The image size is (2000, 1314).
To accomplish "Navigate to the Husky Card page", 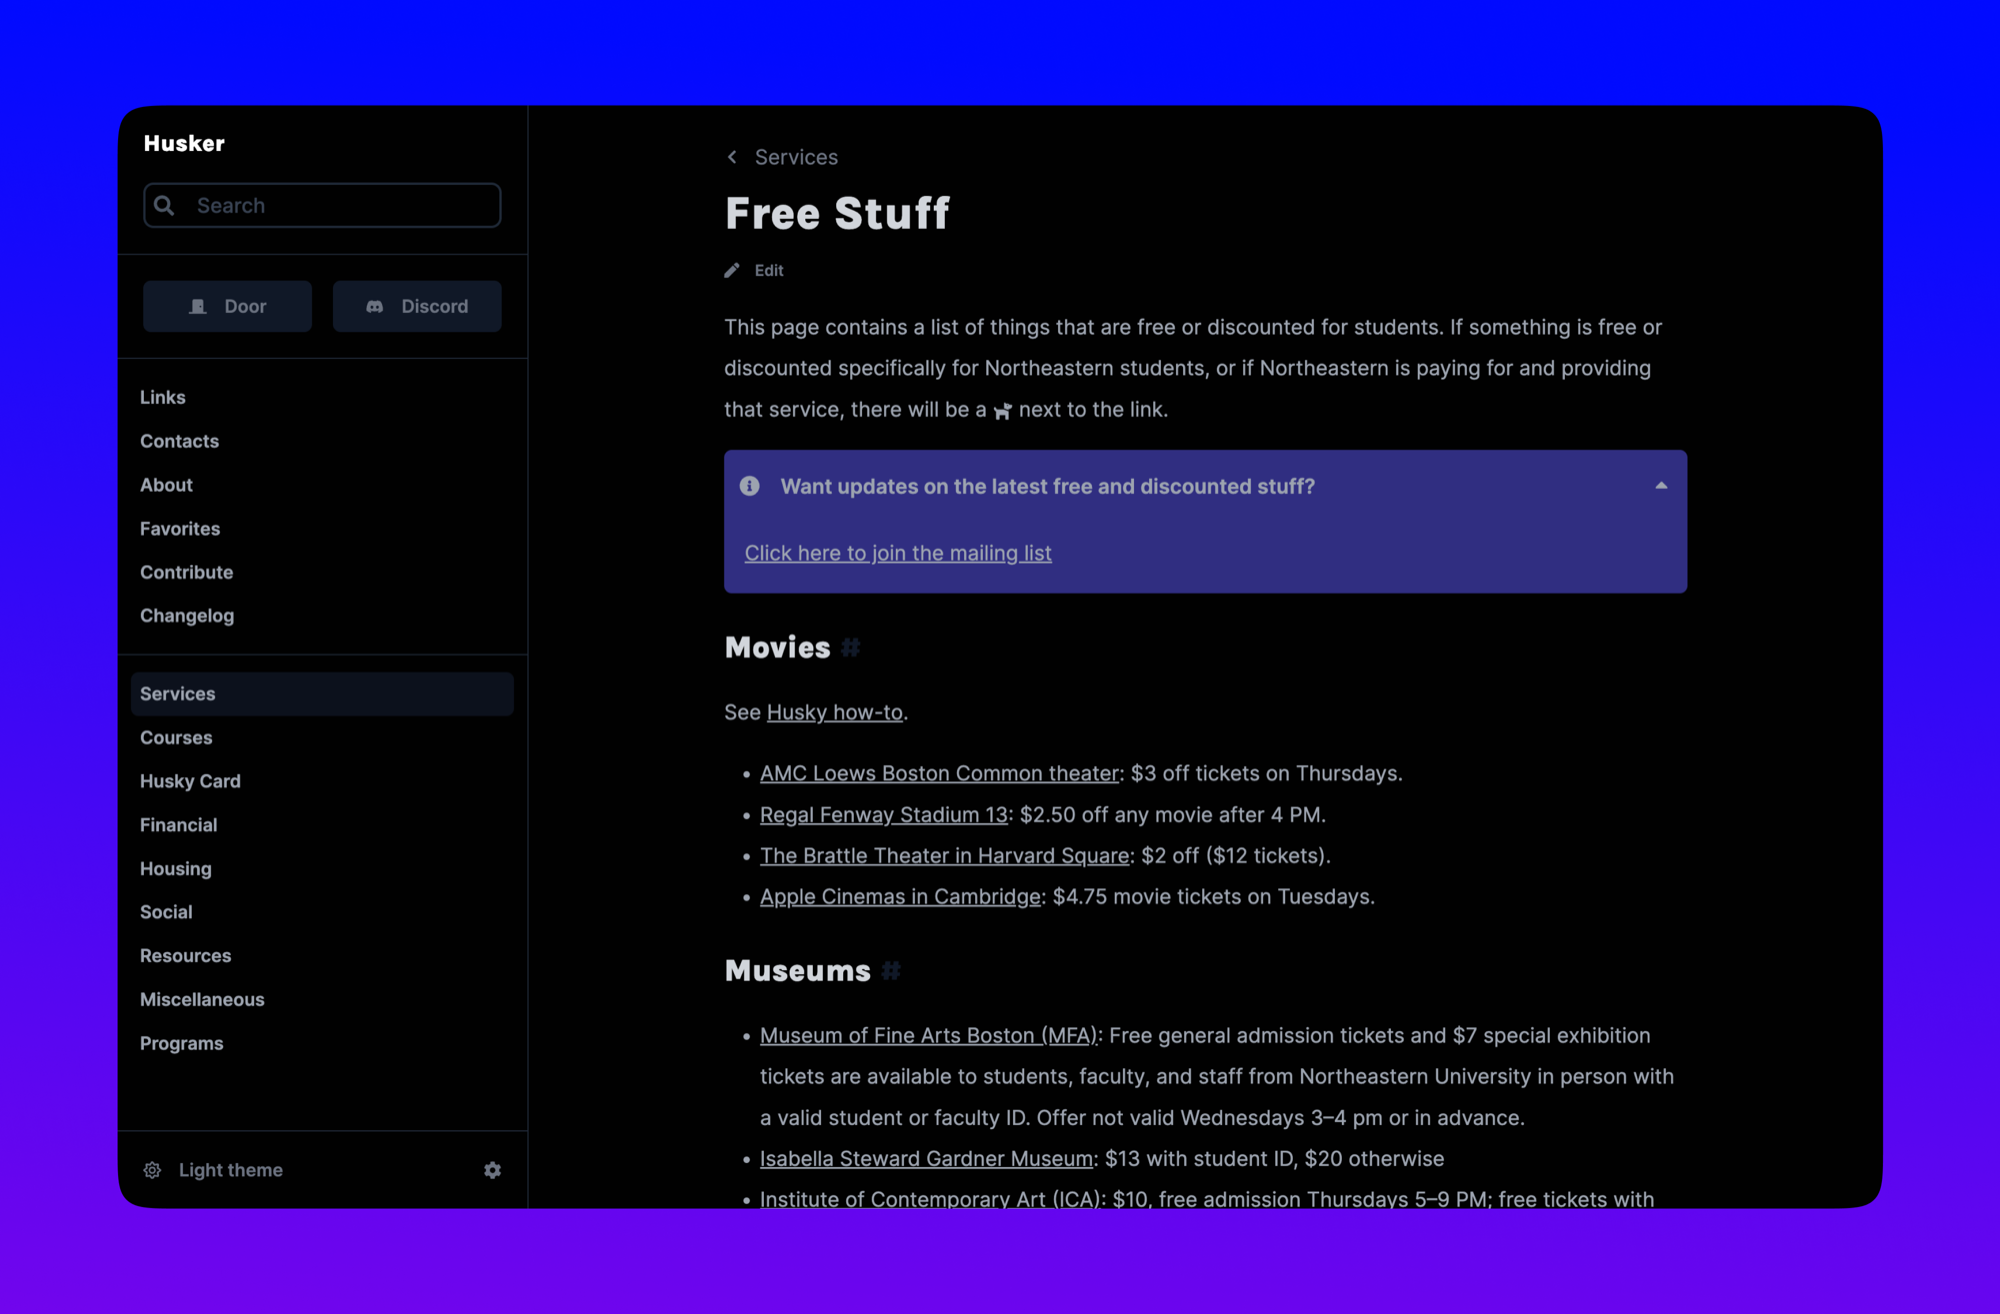I will click(190, 781).
